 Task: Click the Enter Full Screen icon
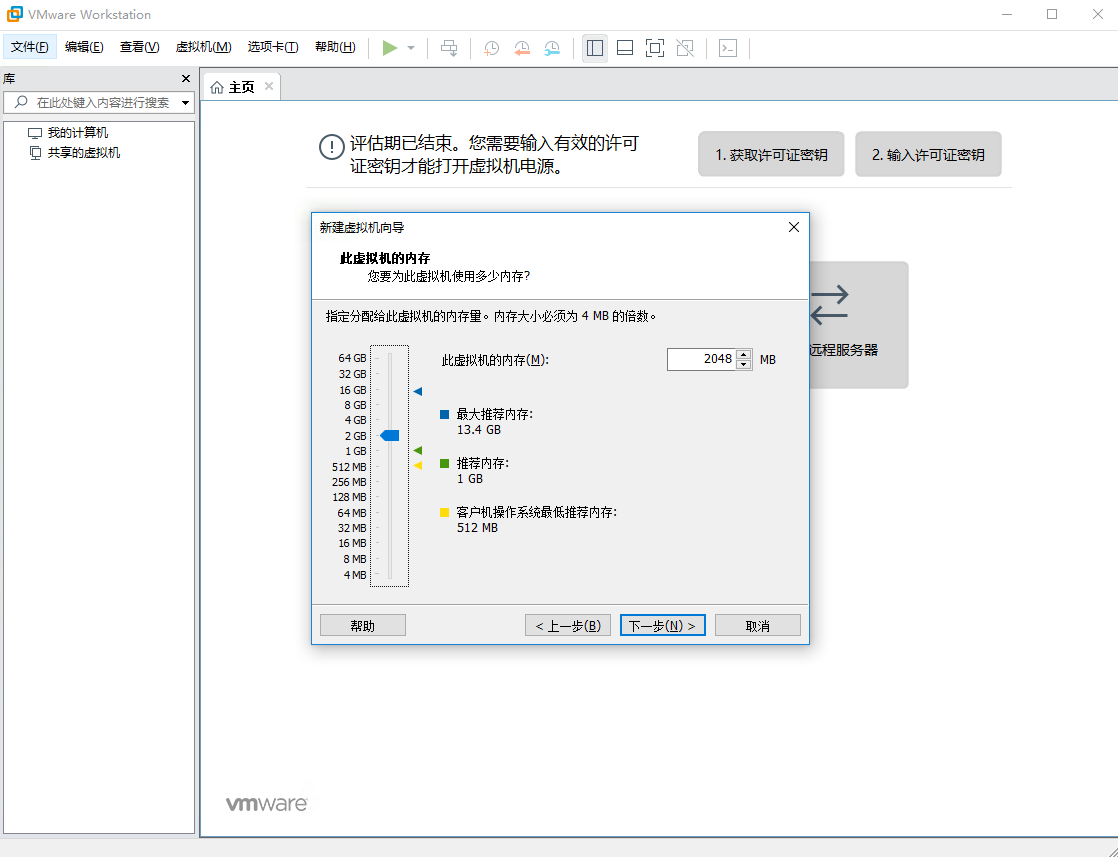tap(654, 47)
